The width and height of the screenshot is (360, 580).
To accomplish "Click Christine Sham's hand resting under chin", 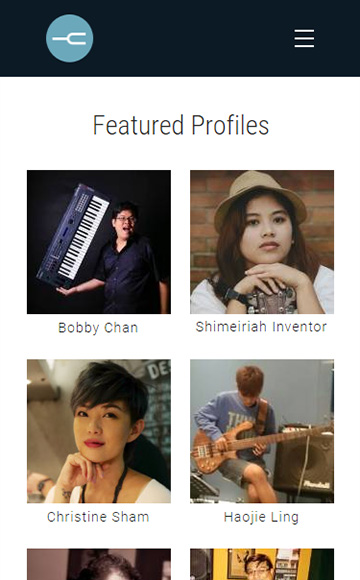I will (85, 468).
